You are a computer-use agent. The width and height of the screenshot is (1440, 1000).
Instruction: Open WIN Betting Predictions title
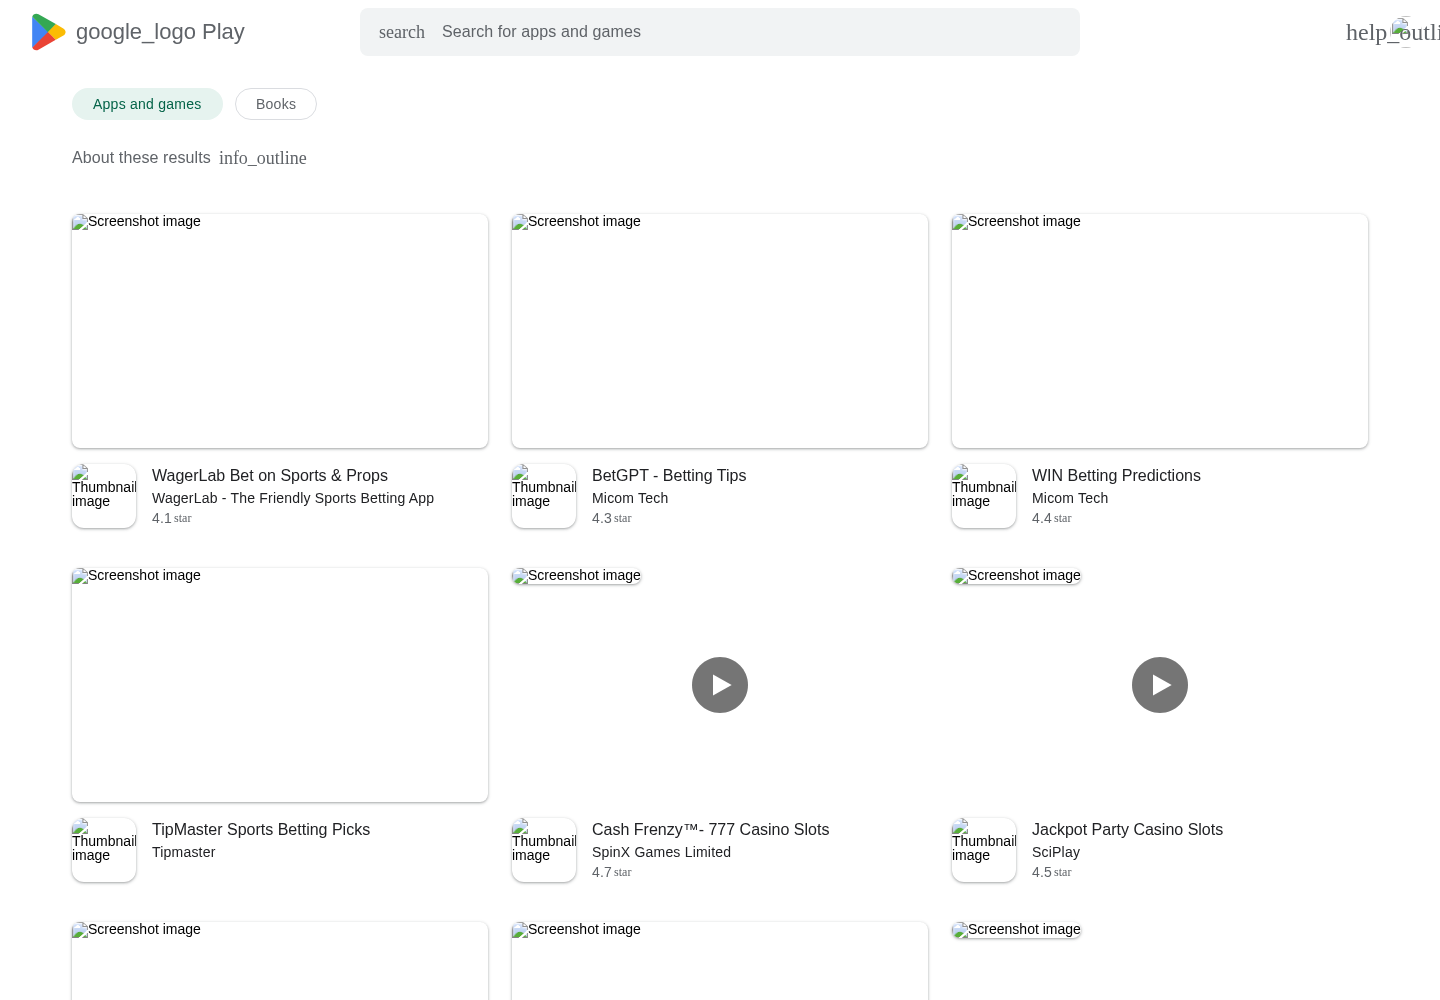(x=1116, y=476)
